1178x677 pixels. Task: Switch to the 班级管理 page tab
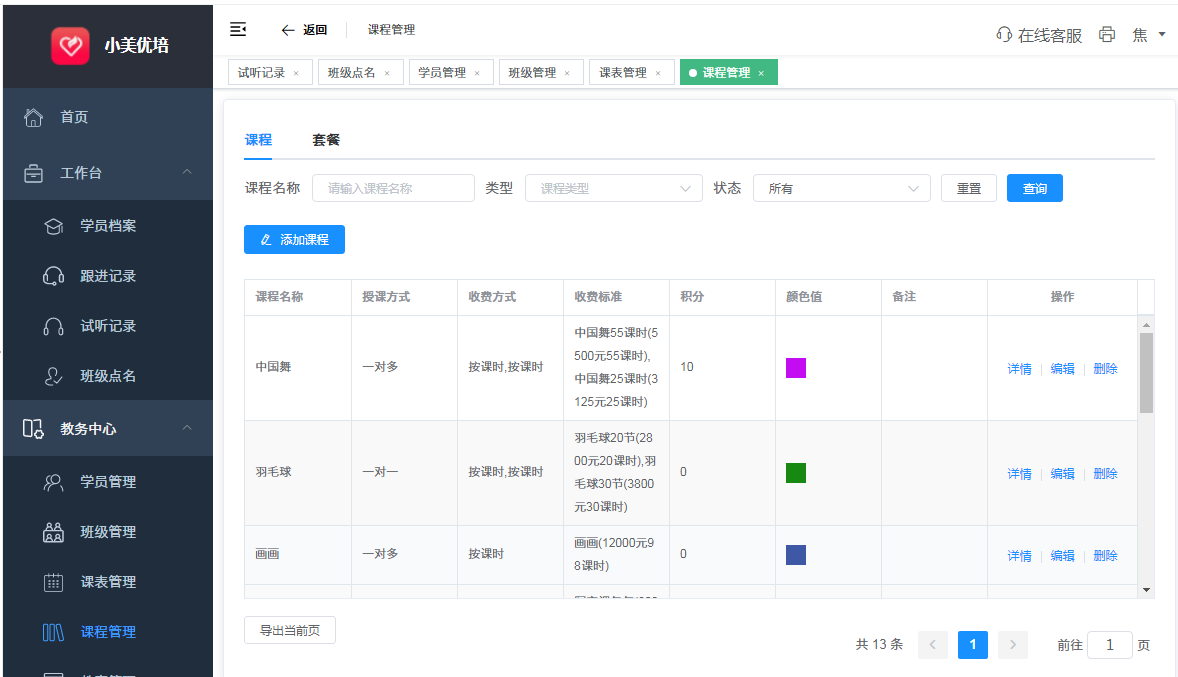(532, 73)
